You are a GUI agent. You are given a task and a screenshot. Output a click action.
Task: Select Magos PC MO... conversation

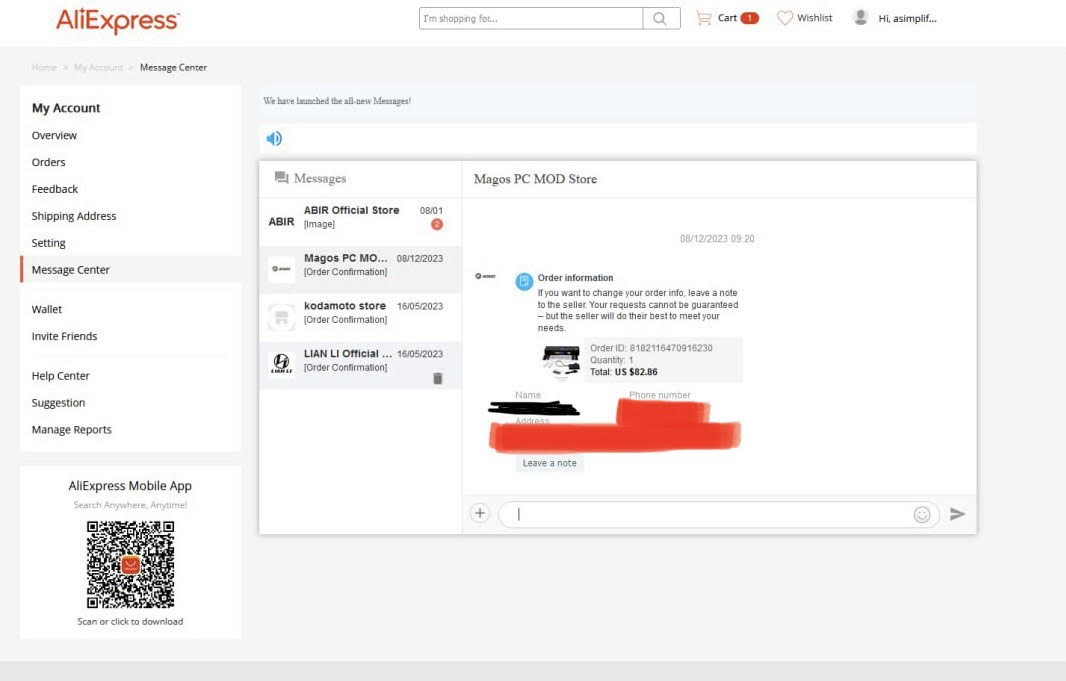[360, 269]
